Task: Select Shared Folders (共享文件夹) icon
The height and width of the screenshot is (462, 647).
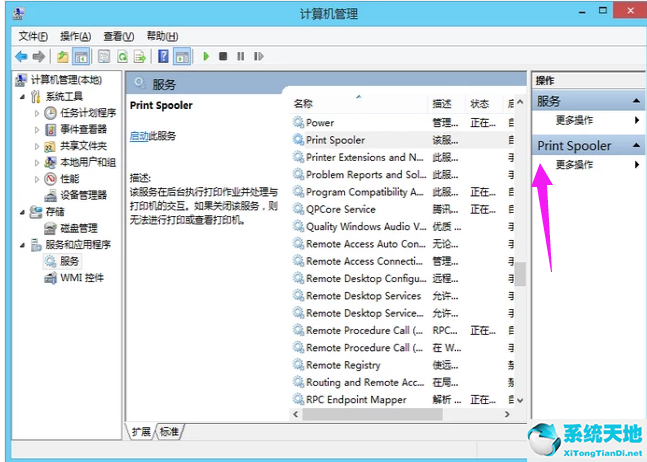Action: [x=50, y=146]
